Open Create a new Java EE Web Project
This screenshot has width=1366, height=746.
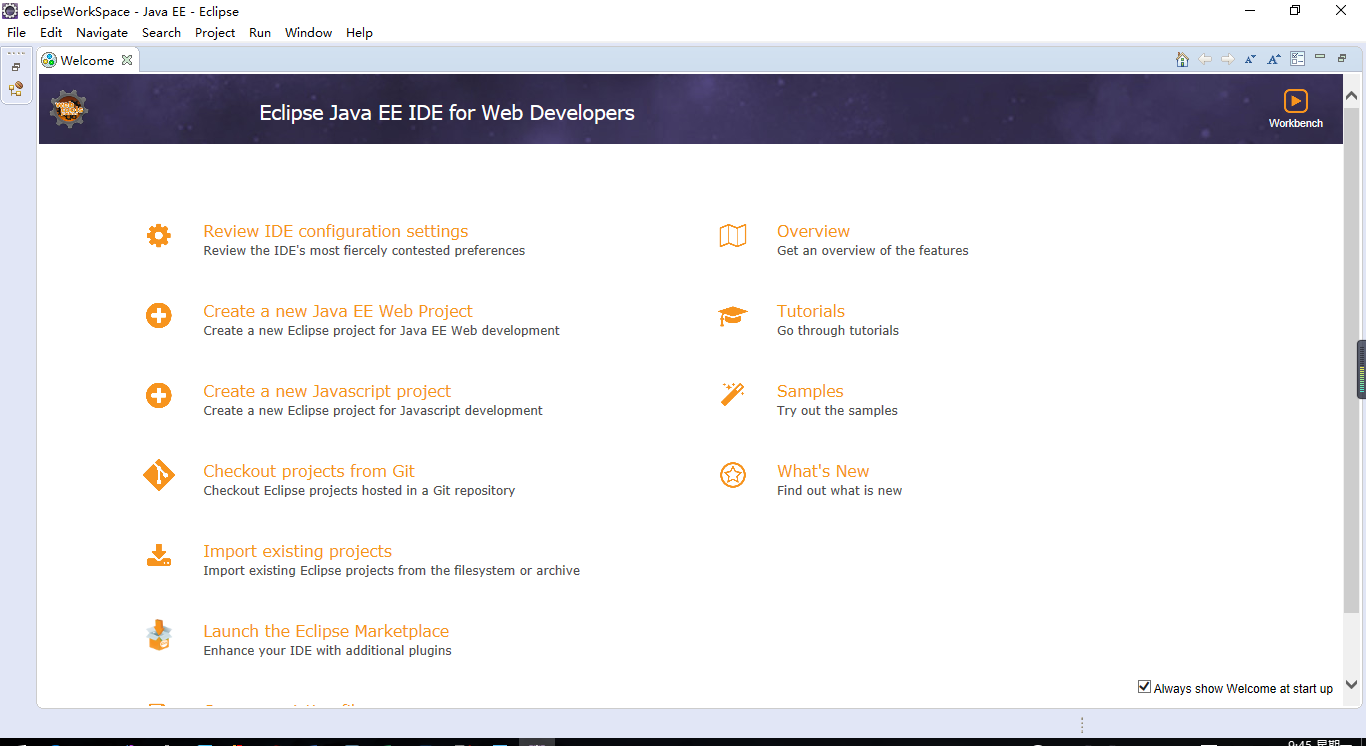[x=338, y=311]
